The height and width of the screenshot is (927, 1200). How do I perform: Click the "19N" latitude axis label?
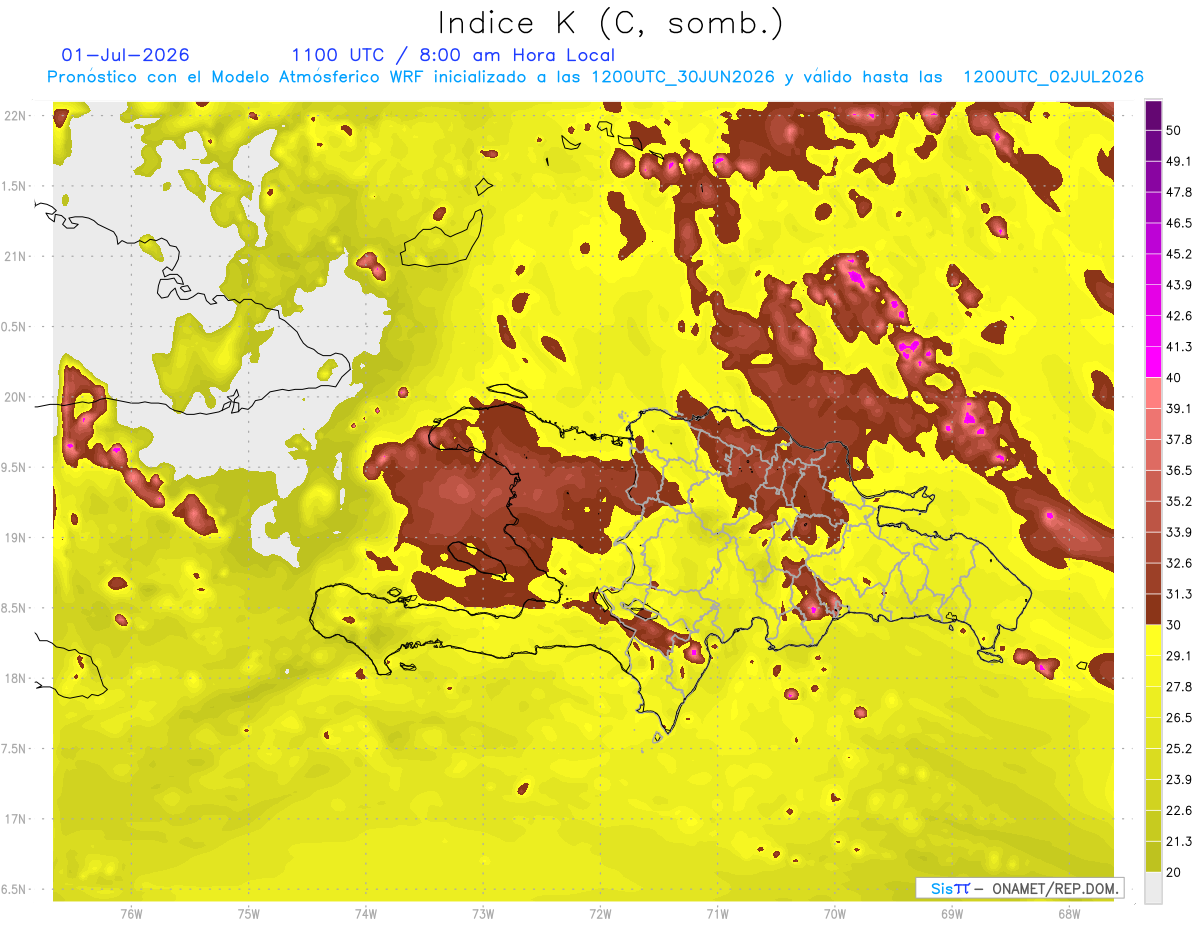click(17, 538)
